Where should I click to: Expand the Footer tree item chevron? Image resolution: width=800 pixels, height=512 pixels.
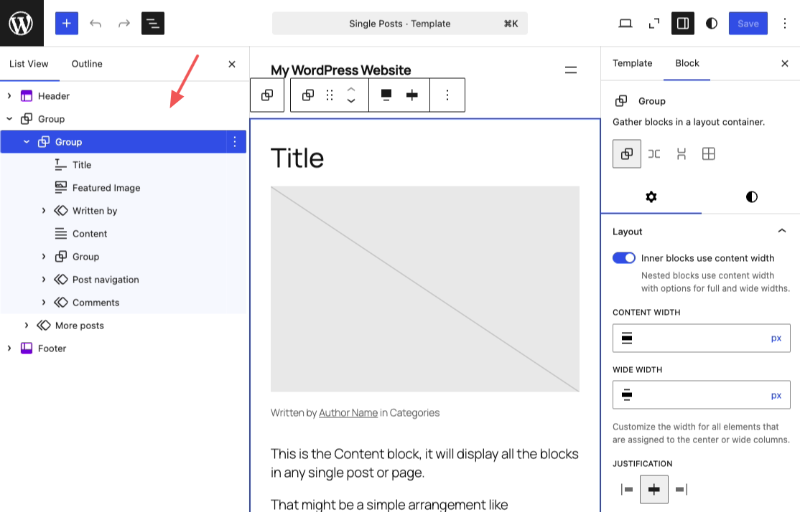tap(9, 348)
